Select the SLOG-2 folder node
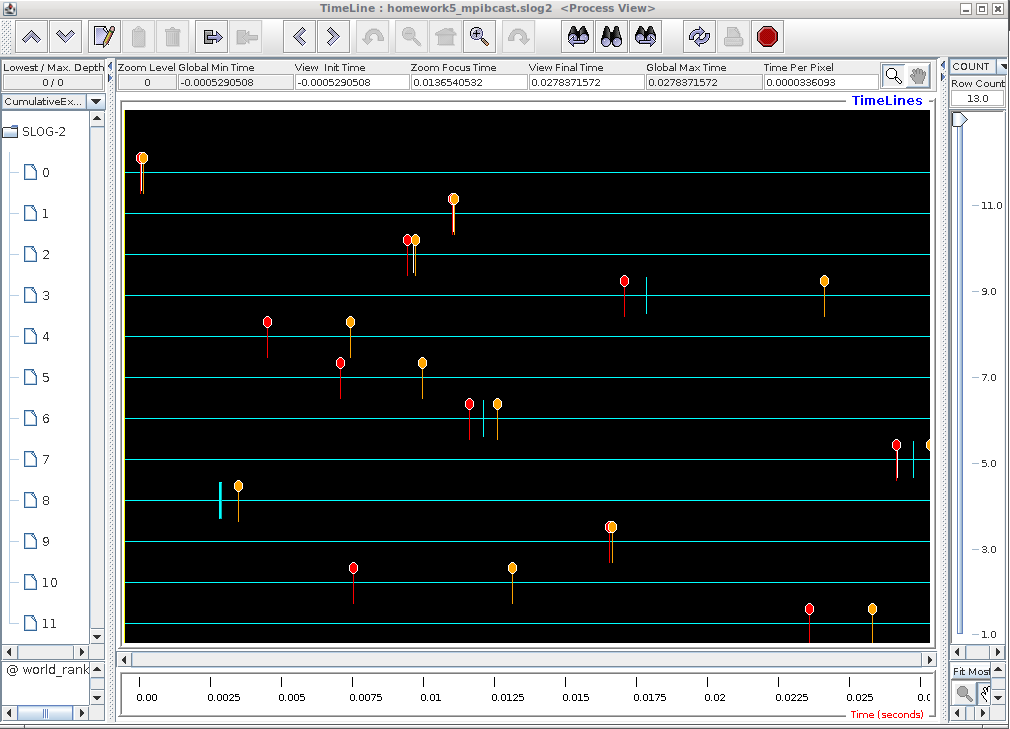The image size is (1010, 729). (44, 131)
